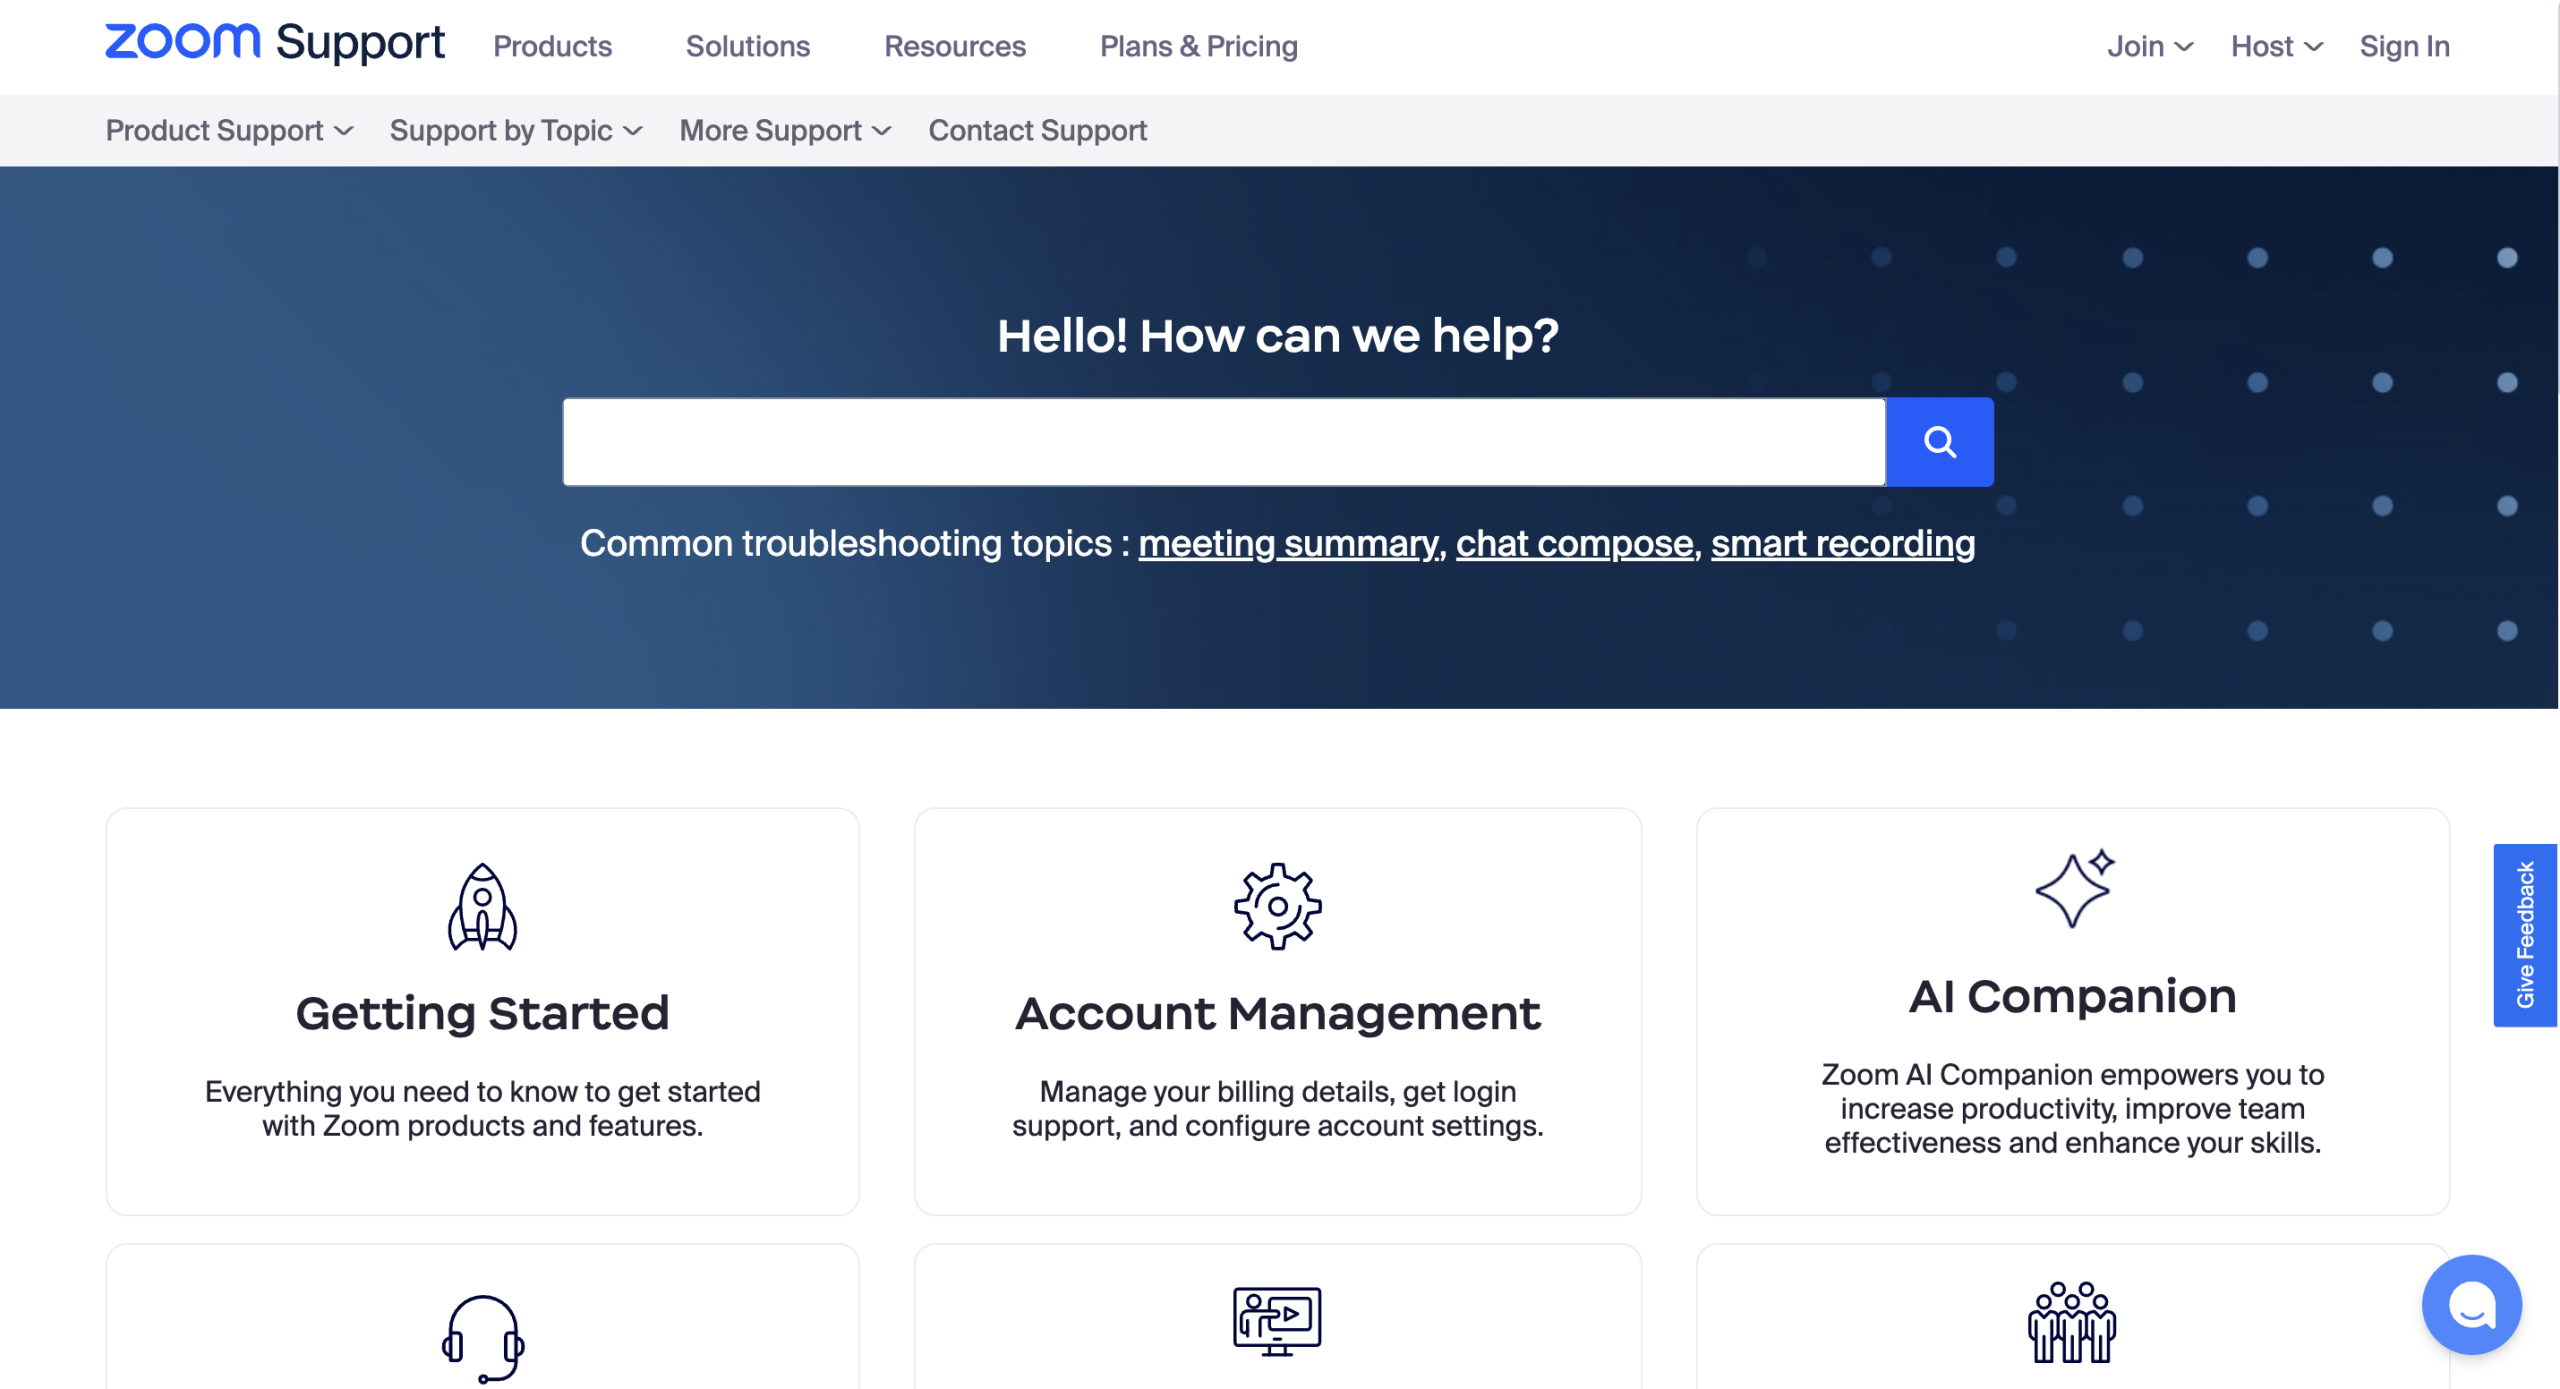The height and width of the screenshot is (1389, 2560).
Task: Open the Getting Started card title
Action: tap(482, 1013)
